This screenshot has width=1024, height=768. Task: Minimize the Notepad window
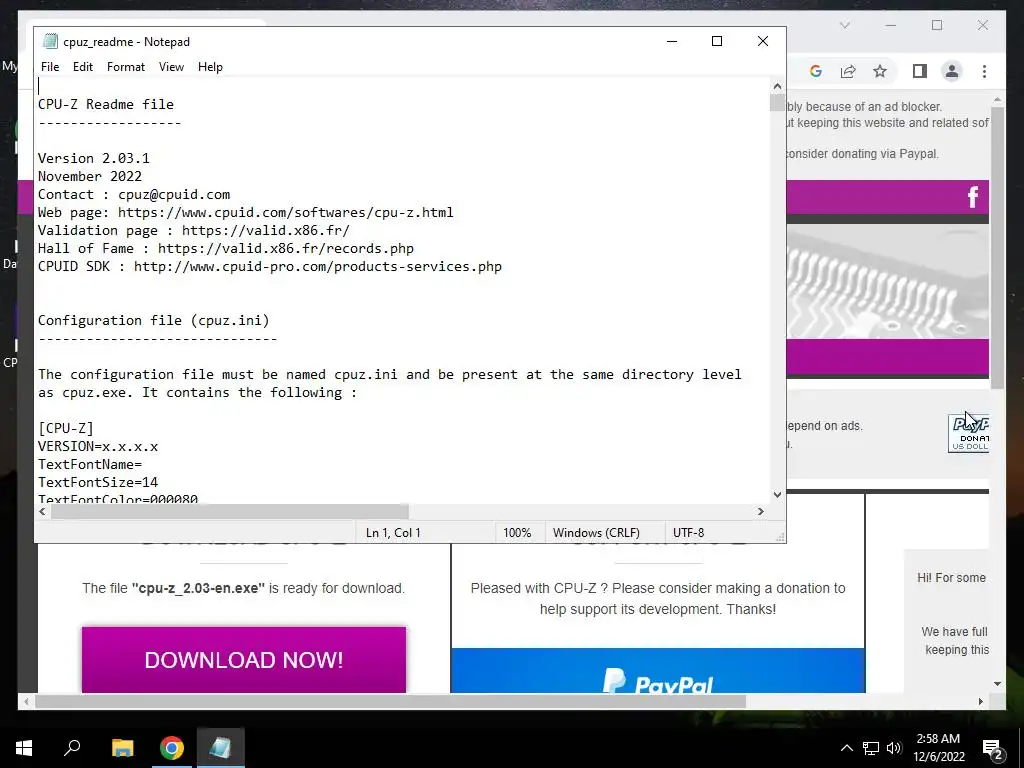672,41
